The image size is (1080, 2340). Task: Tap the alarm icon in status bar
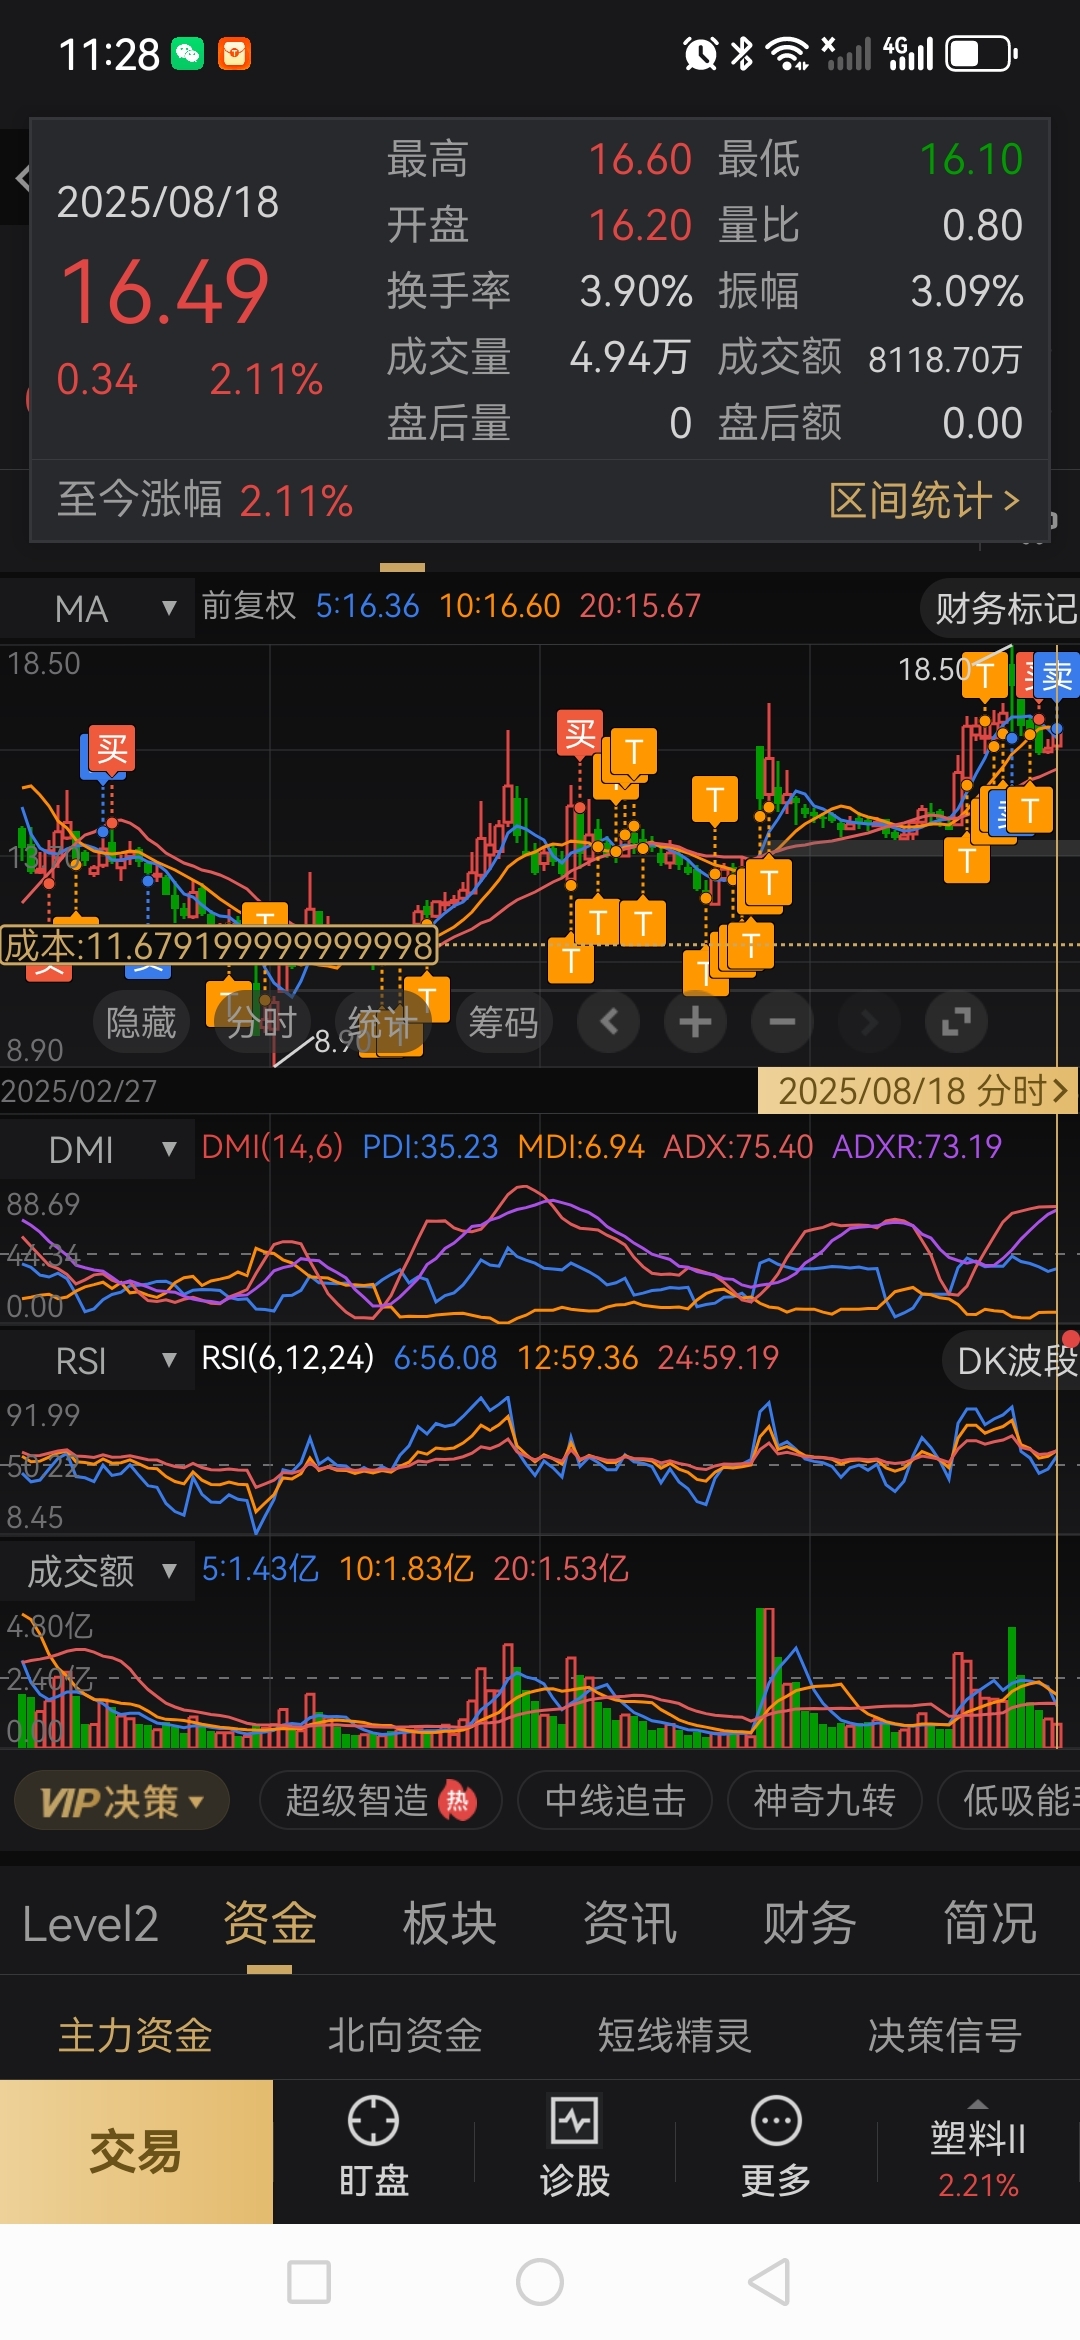click(700, 54)
